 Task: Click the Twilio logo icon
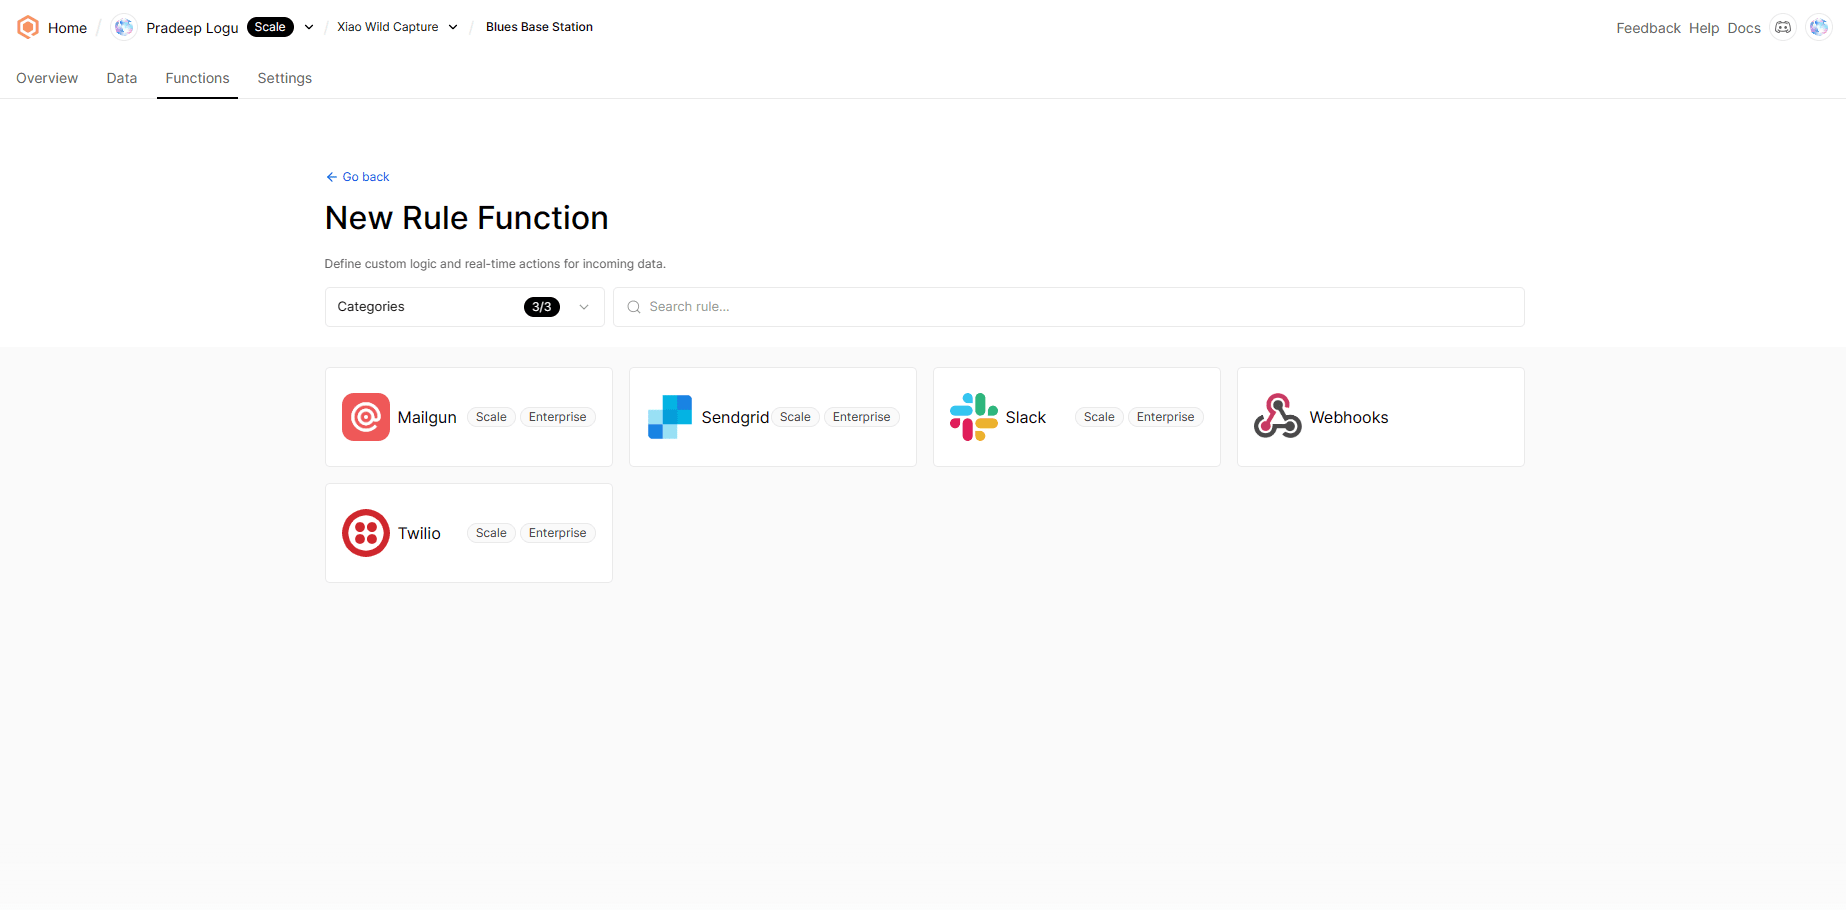point(366,533)
